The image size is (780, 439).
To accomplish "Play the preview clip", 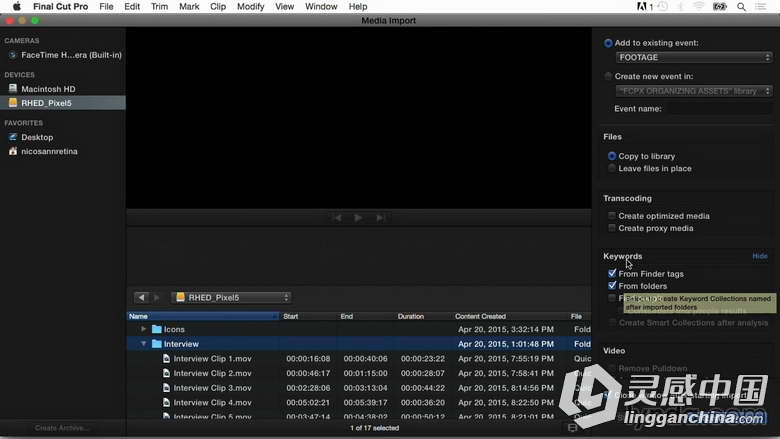I will click(x=358, y=218).
